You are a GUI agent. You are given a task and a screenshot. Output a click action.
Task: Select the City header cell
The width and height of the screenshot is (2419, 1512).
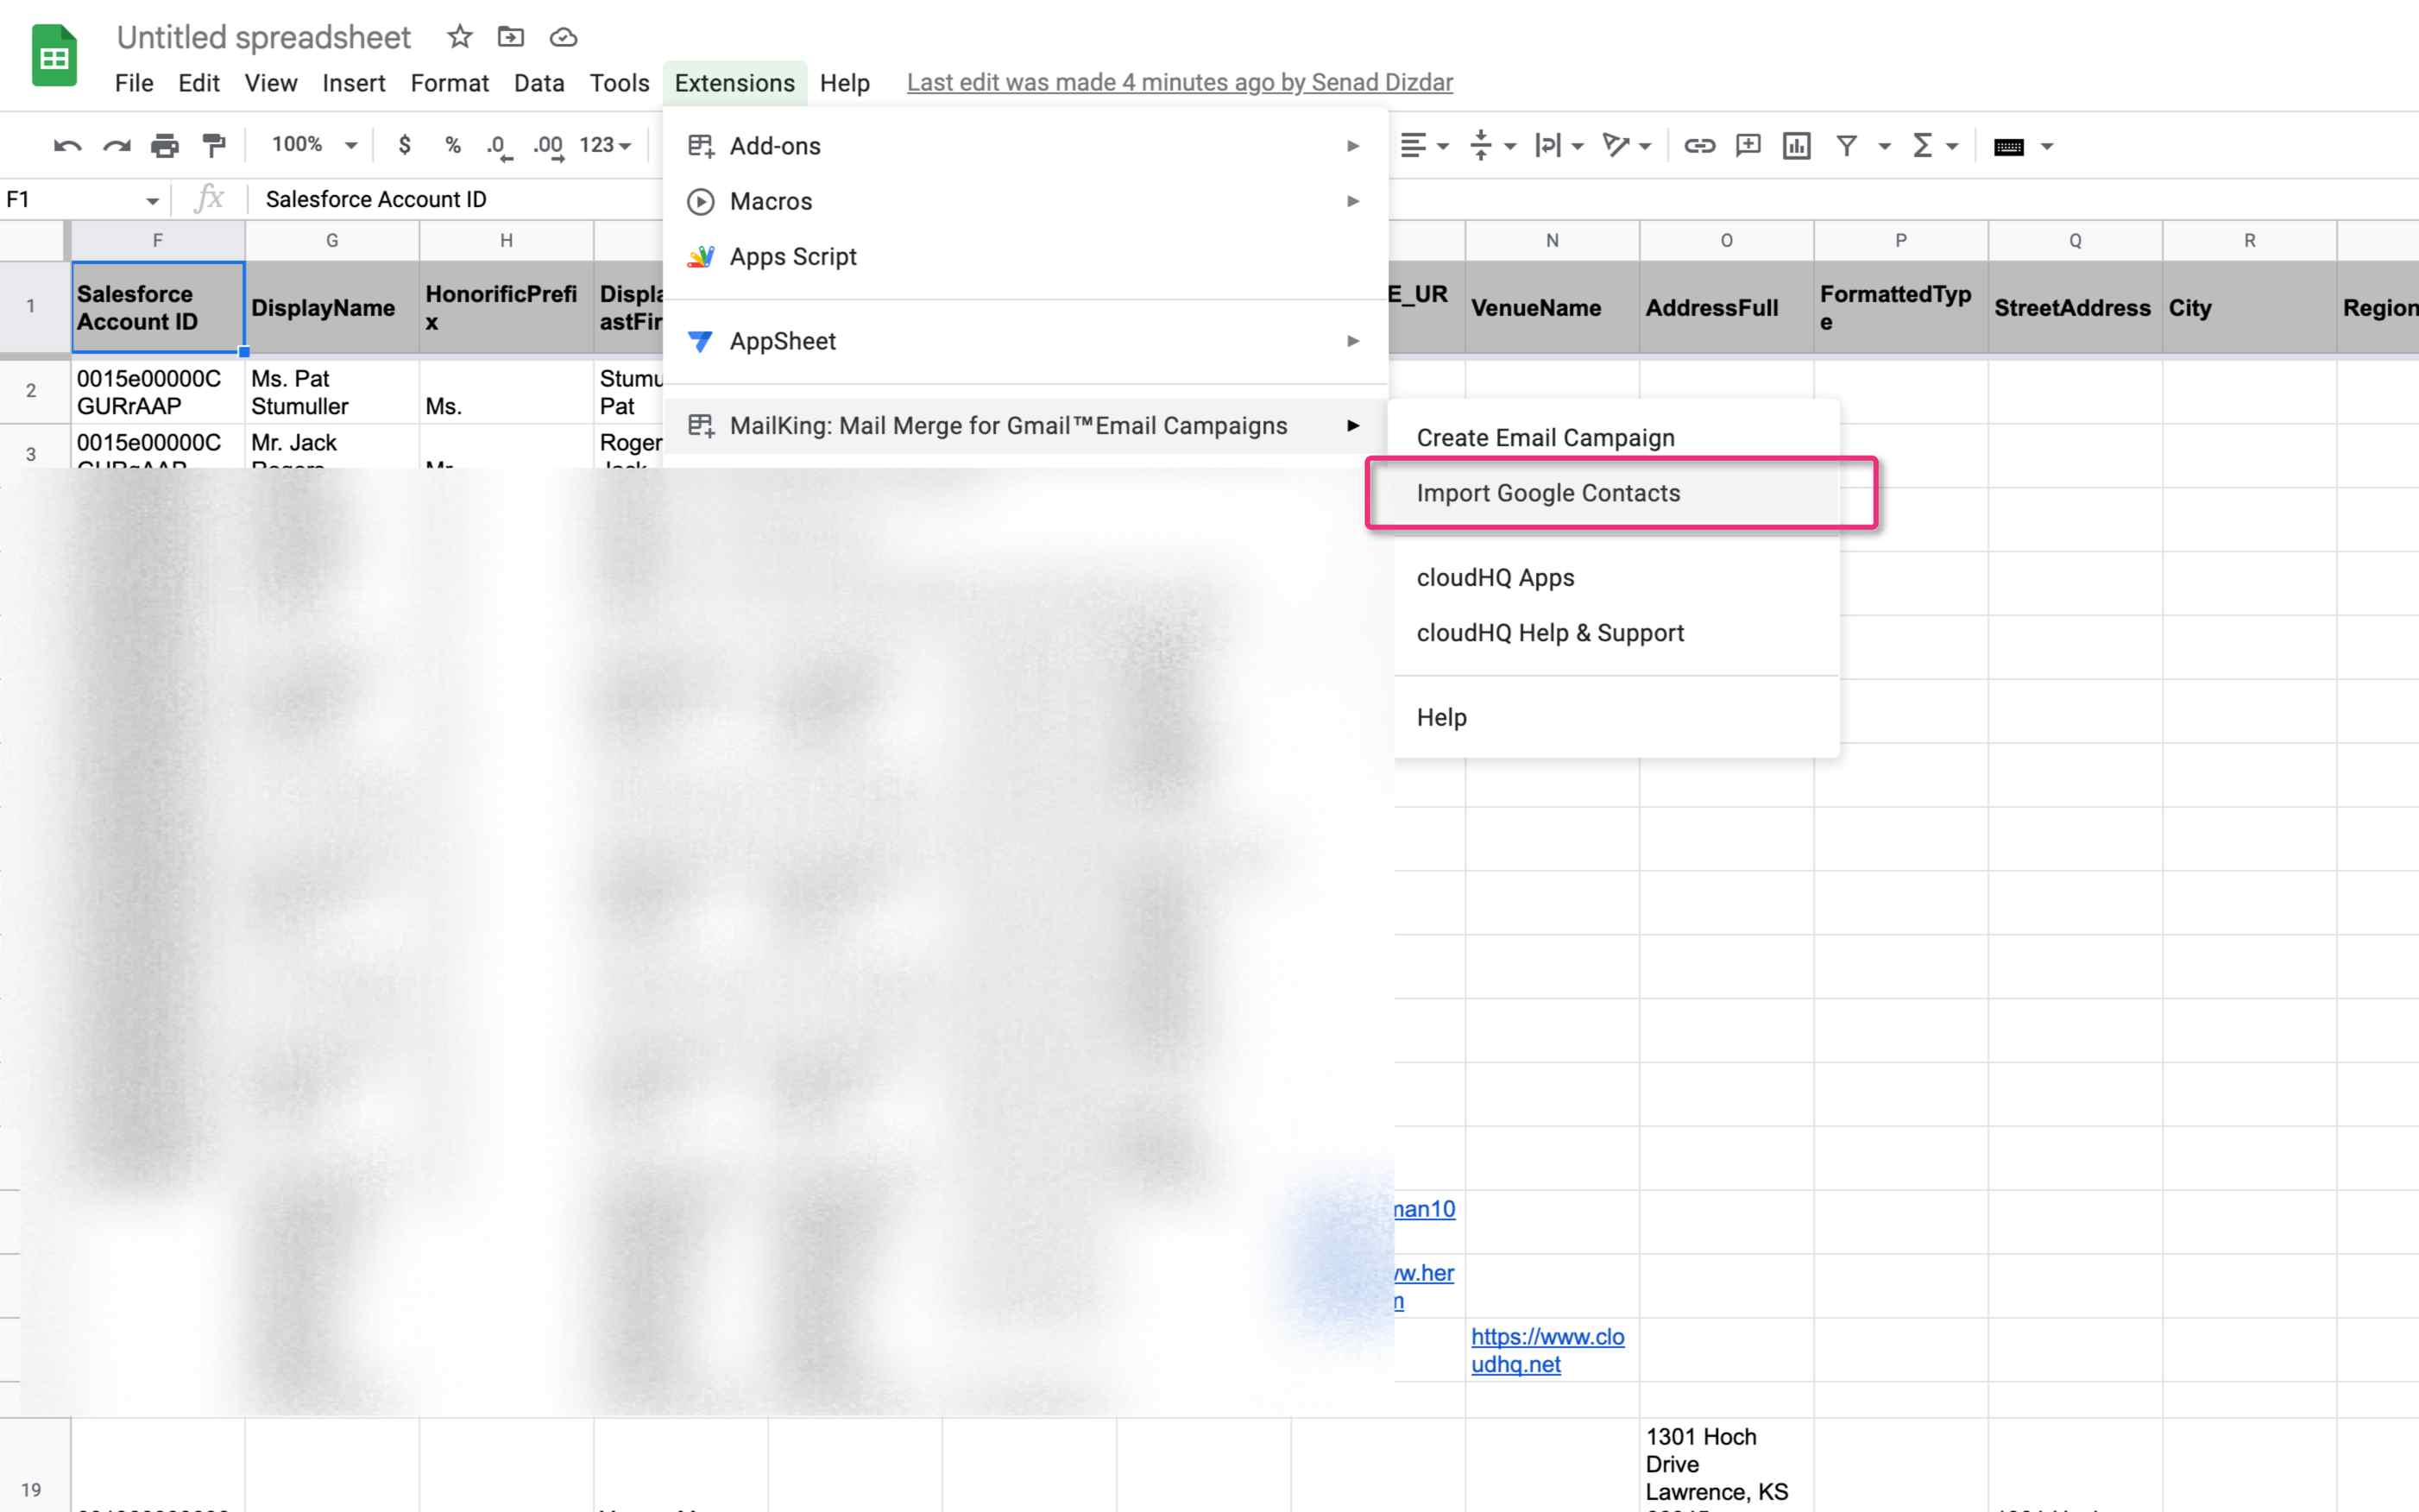pyautogui.click(x=2249, y=308)
